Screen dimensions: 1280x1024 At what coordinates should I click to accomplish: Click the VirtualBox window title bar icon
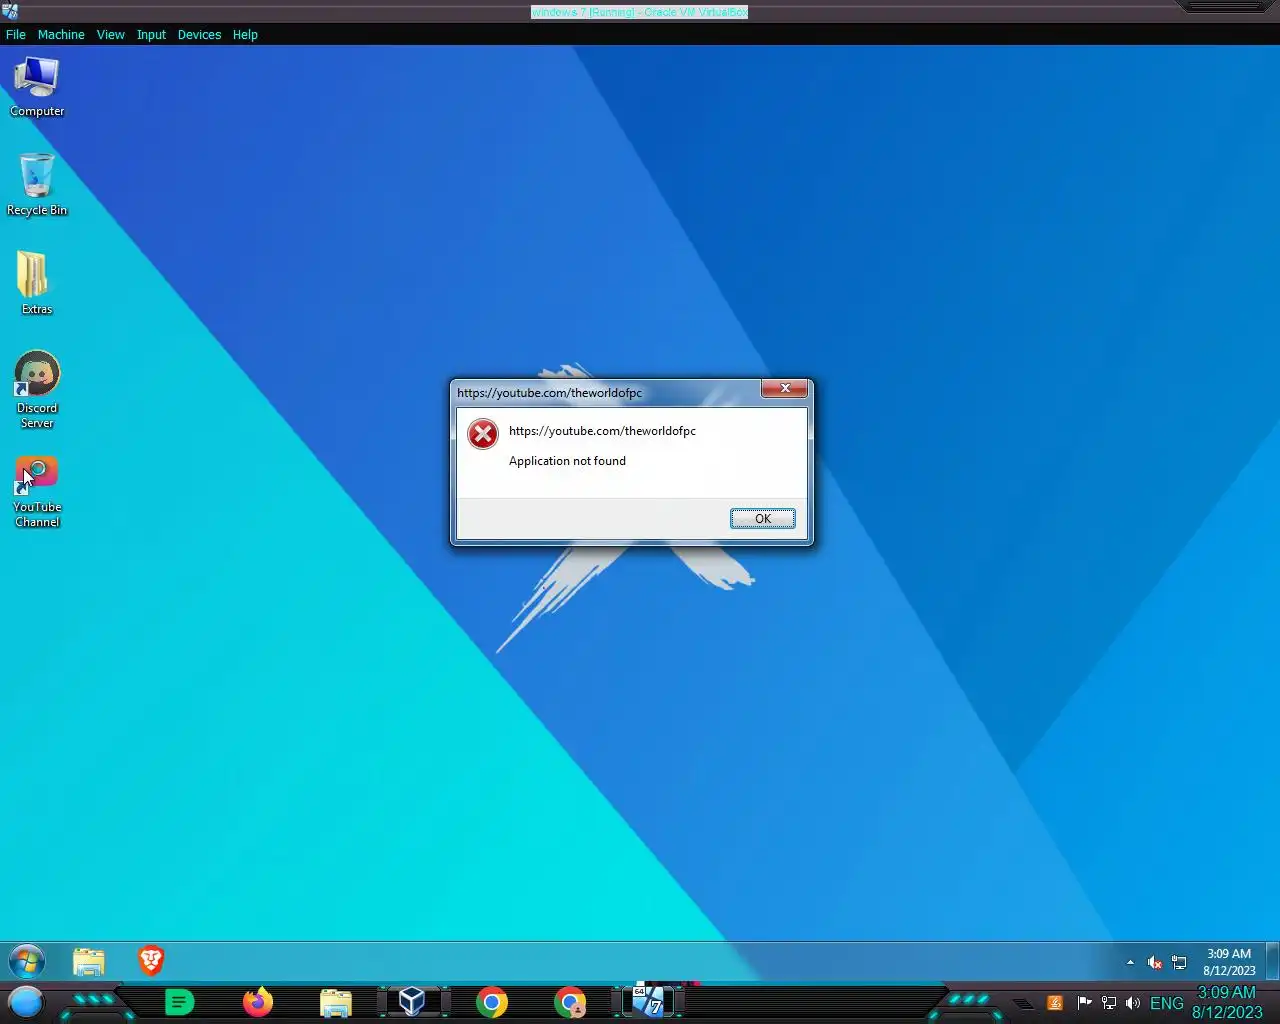(x=10, y=11)
